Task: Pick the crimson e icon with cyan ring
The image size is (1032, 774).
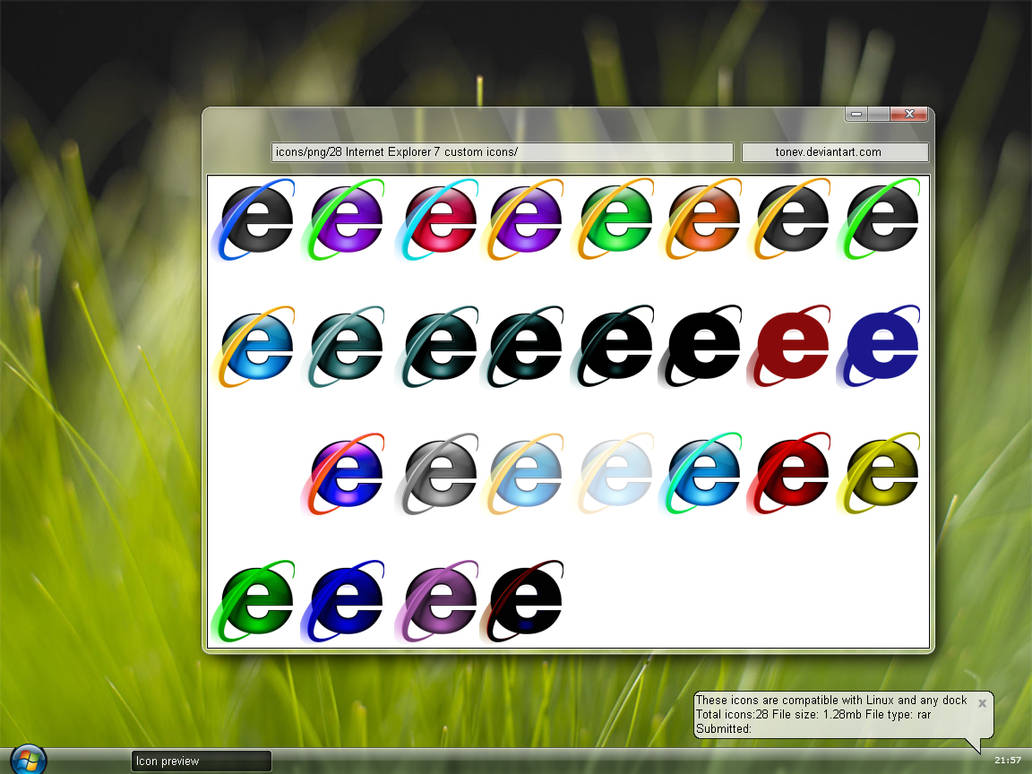Action: [x=438, y=219]
